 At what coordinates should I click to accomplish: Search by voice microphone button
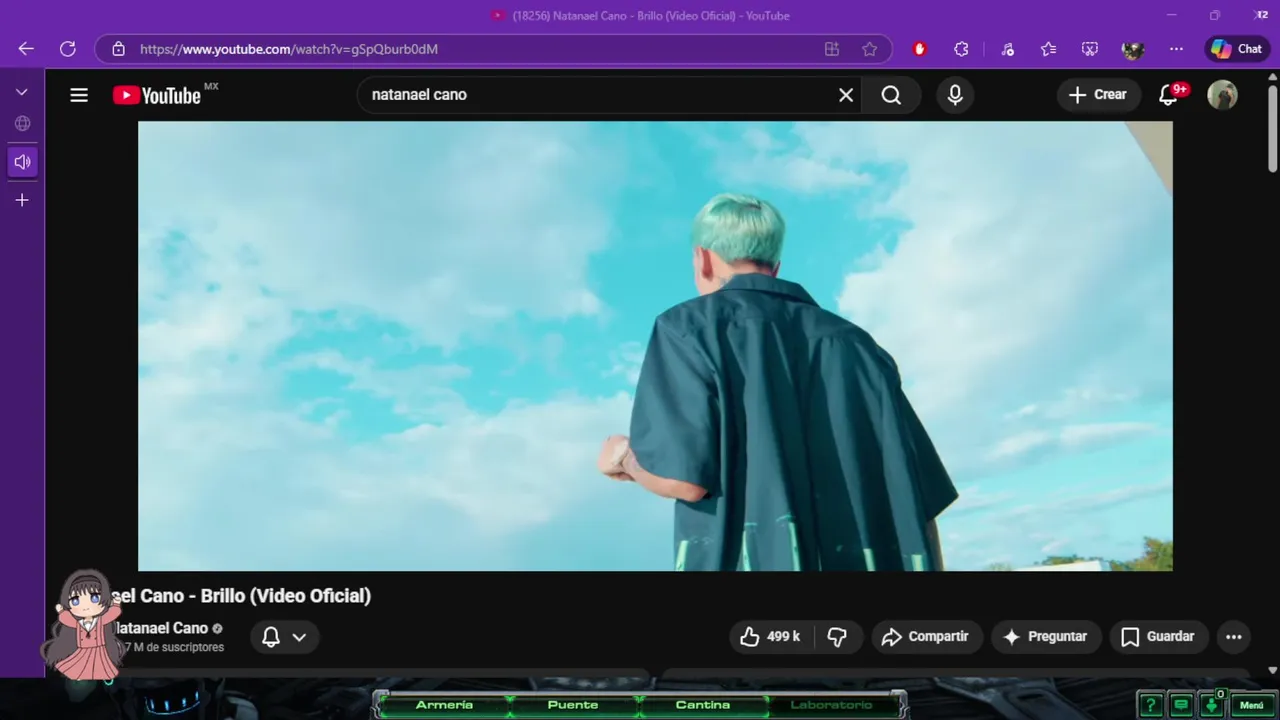point(955,95)
